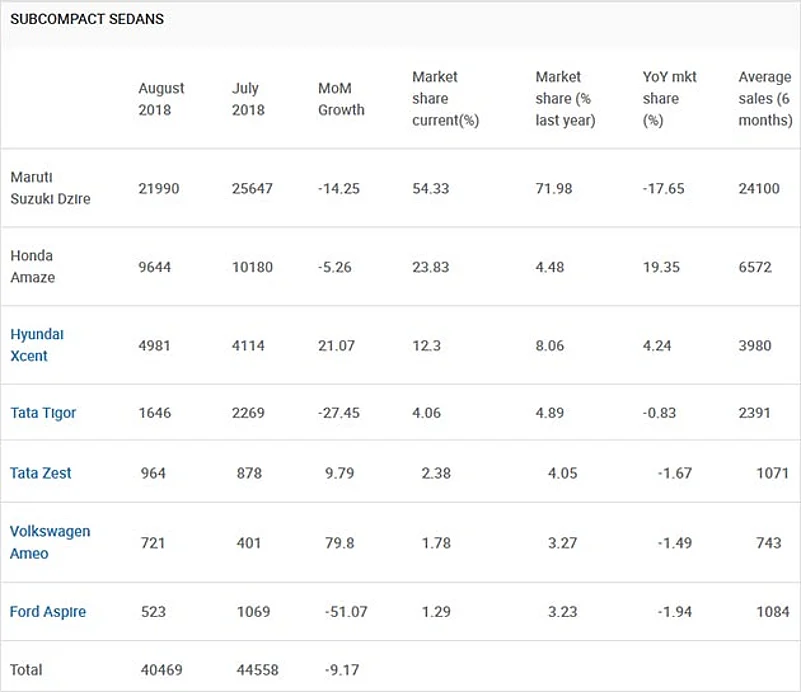The width and height of the screenshot is (801, 692).
Task: Open the Ford Aspire link
Action: (48, 611)
